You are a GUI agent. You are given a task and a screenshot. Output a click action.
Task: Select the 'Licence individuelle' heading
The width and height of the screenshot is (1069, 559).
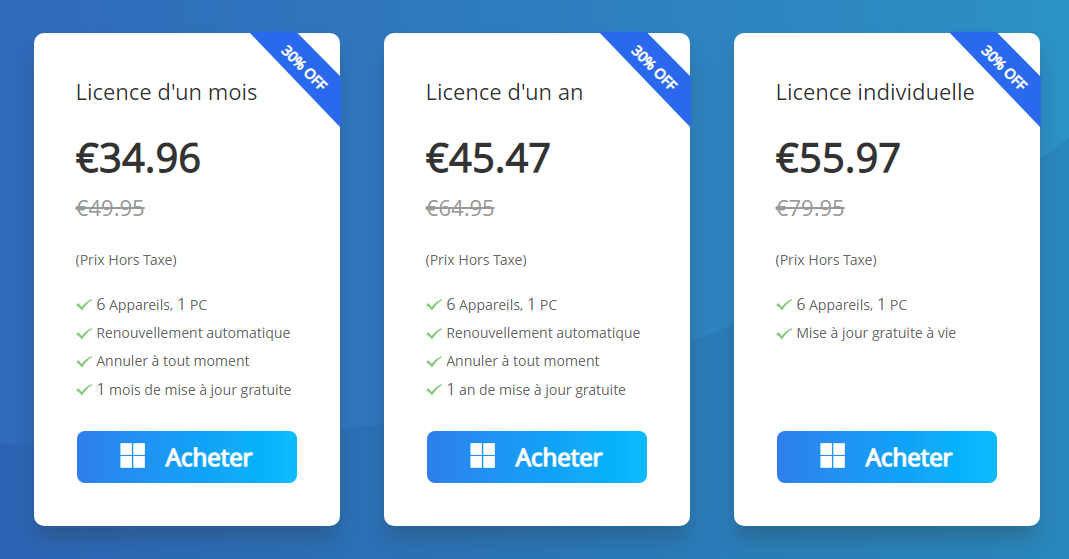pos(875,92)
